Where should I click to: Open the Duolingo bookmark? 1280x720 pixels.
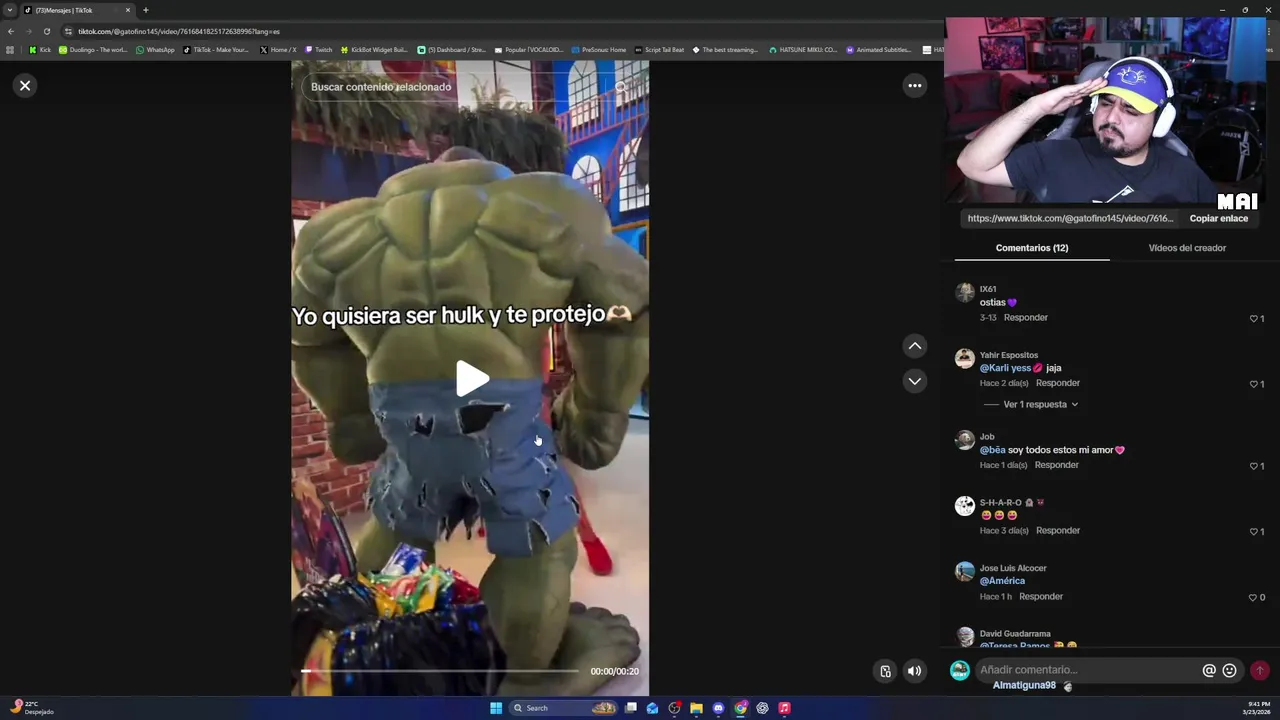(93, 50)
